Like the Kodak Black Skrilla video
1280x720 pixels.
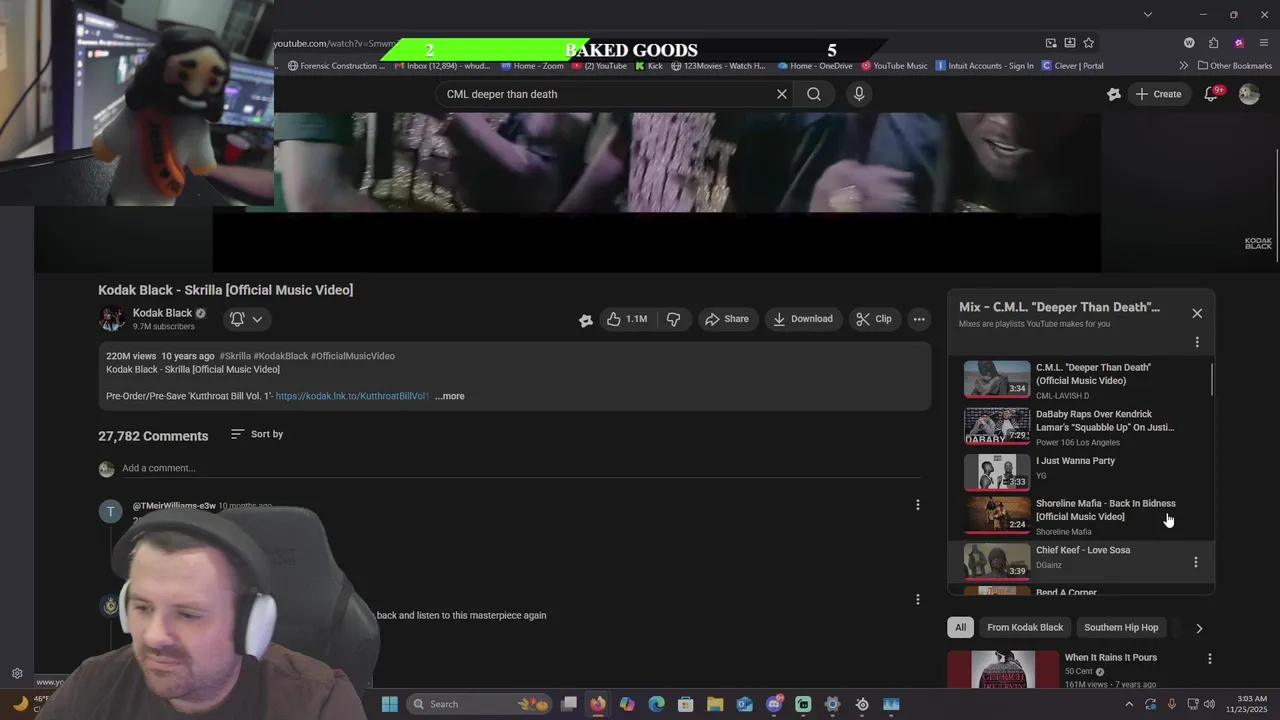point(627,319)
